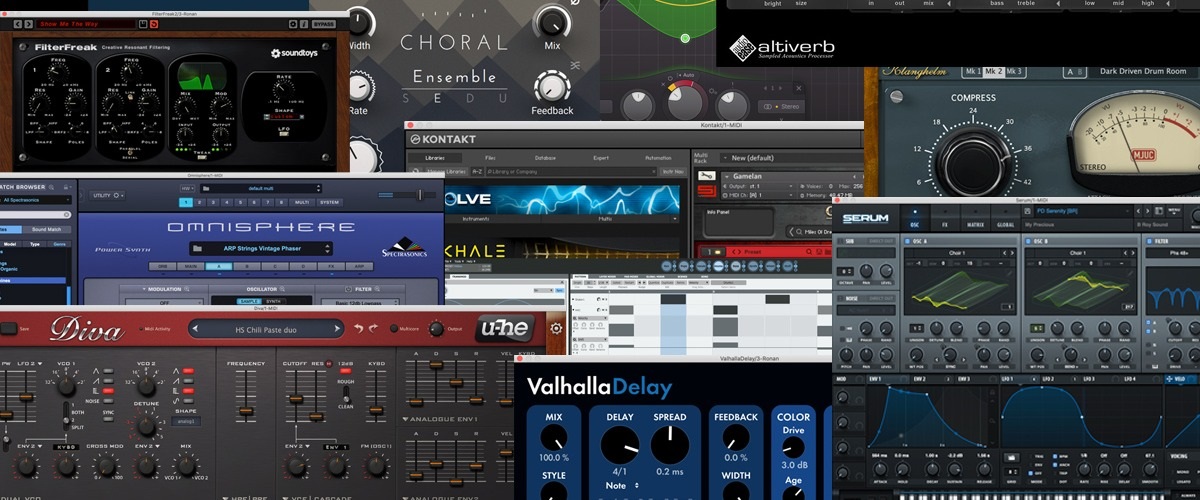Screen dimensions: 1200x500
Task: Click ValhallaDelay SPREAD knob
Action: pyautogui.click(x=669, y=445)
